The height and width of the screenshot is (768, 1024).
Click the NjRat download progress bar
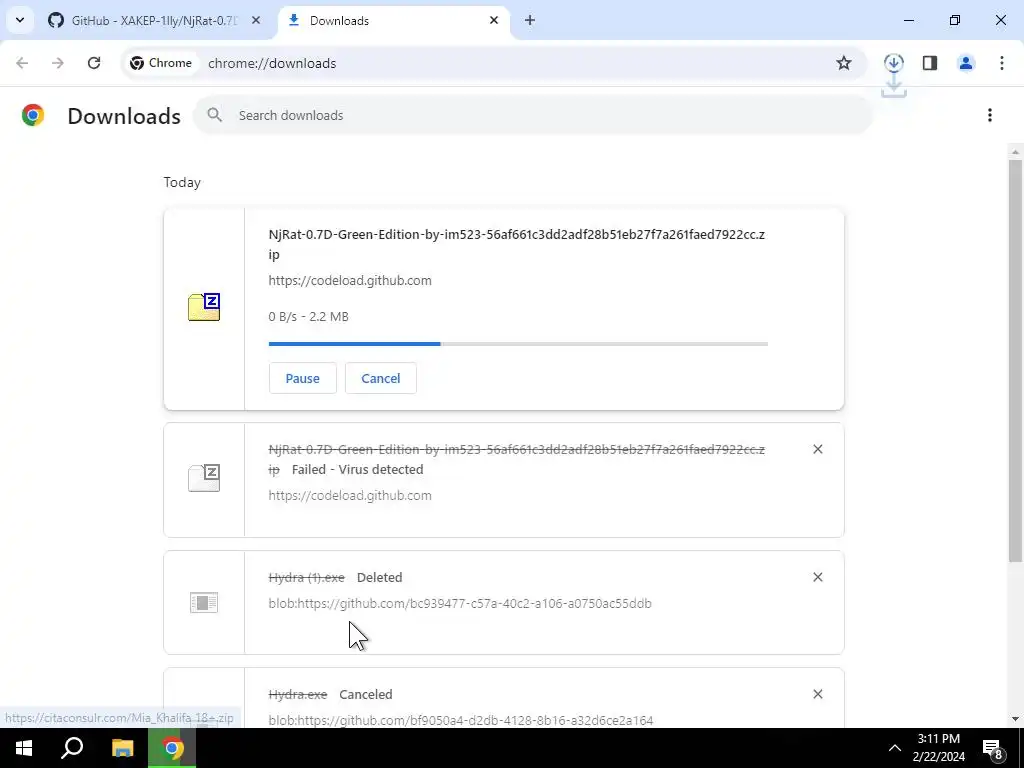(x=518, y=344)
